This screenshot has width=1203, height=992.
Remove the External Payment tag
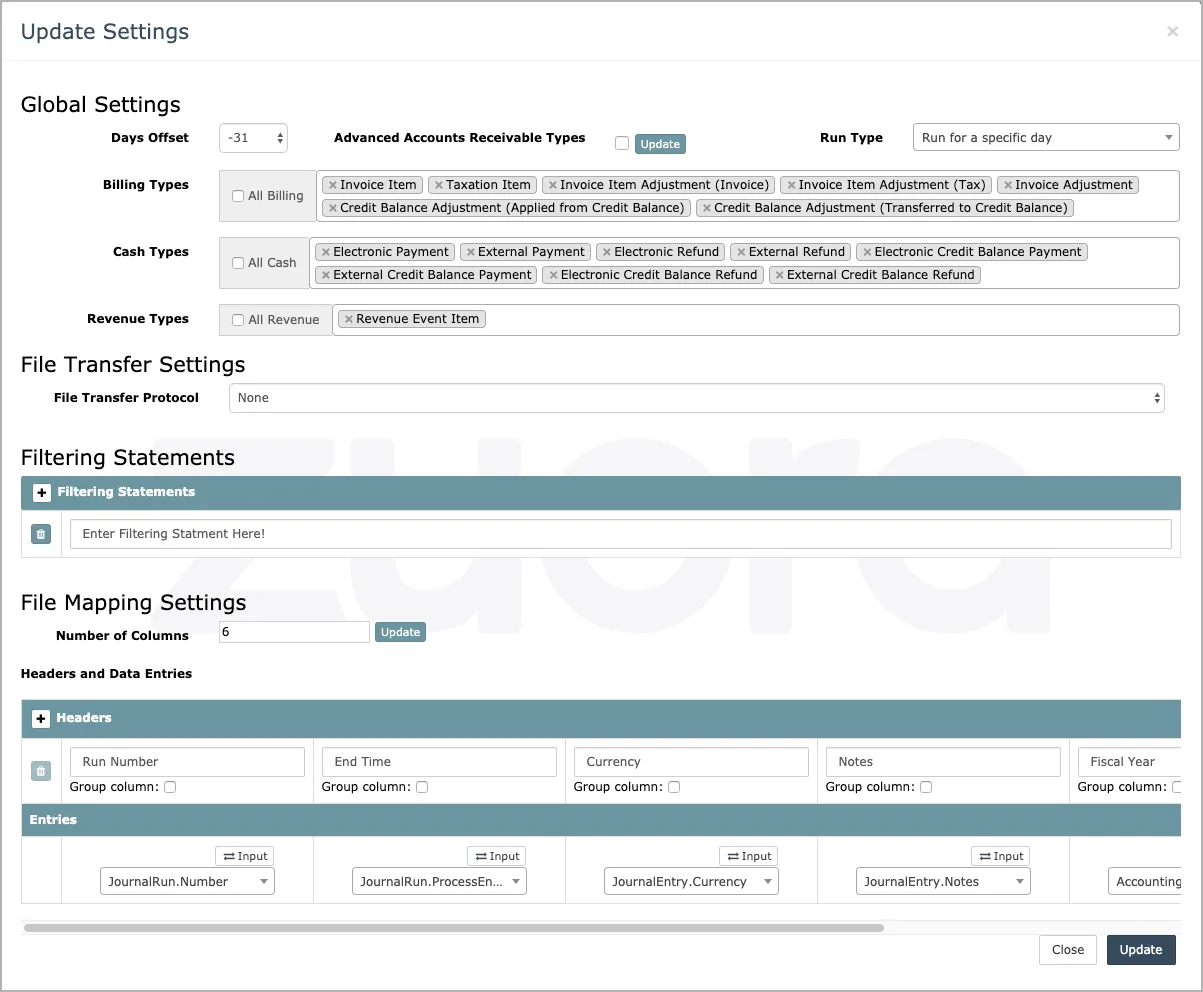(x=471, y=252)
